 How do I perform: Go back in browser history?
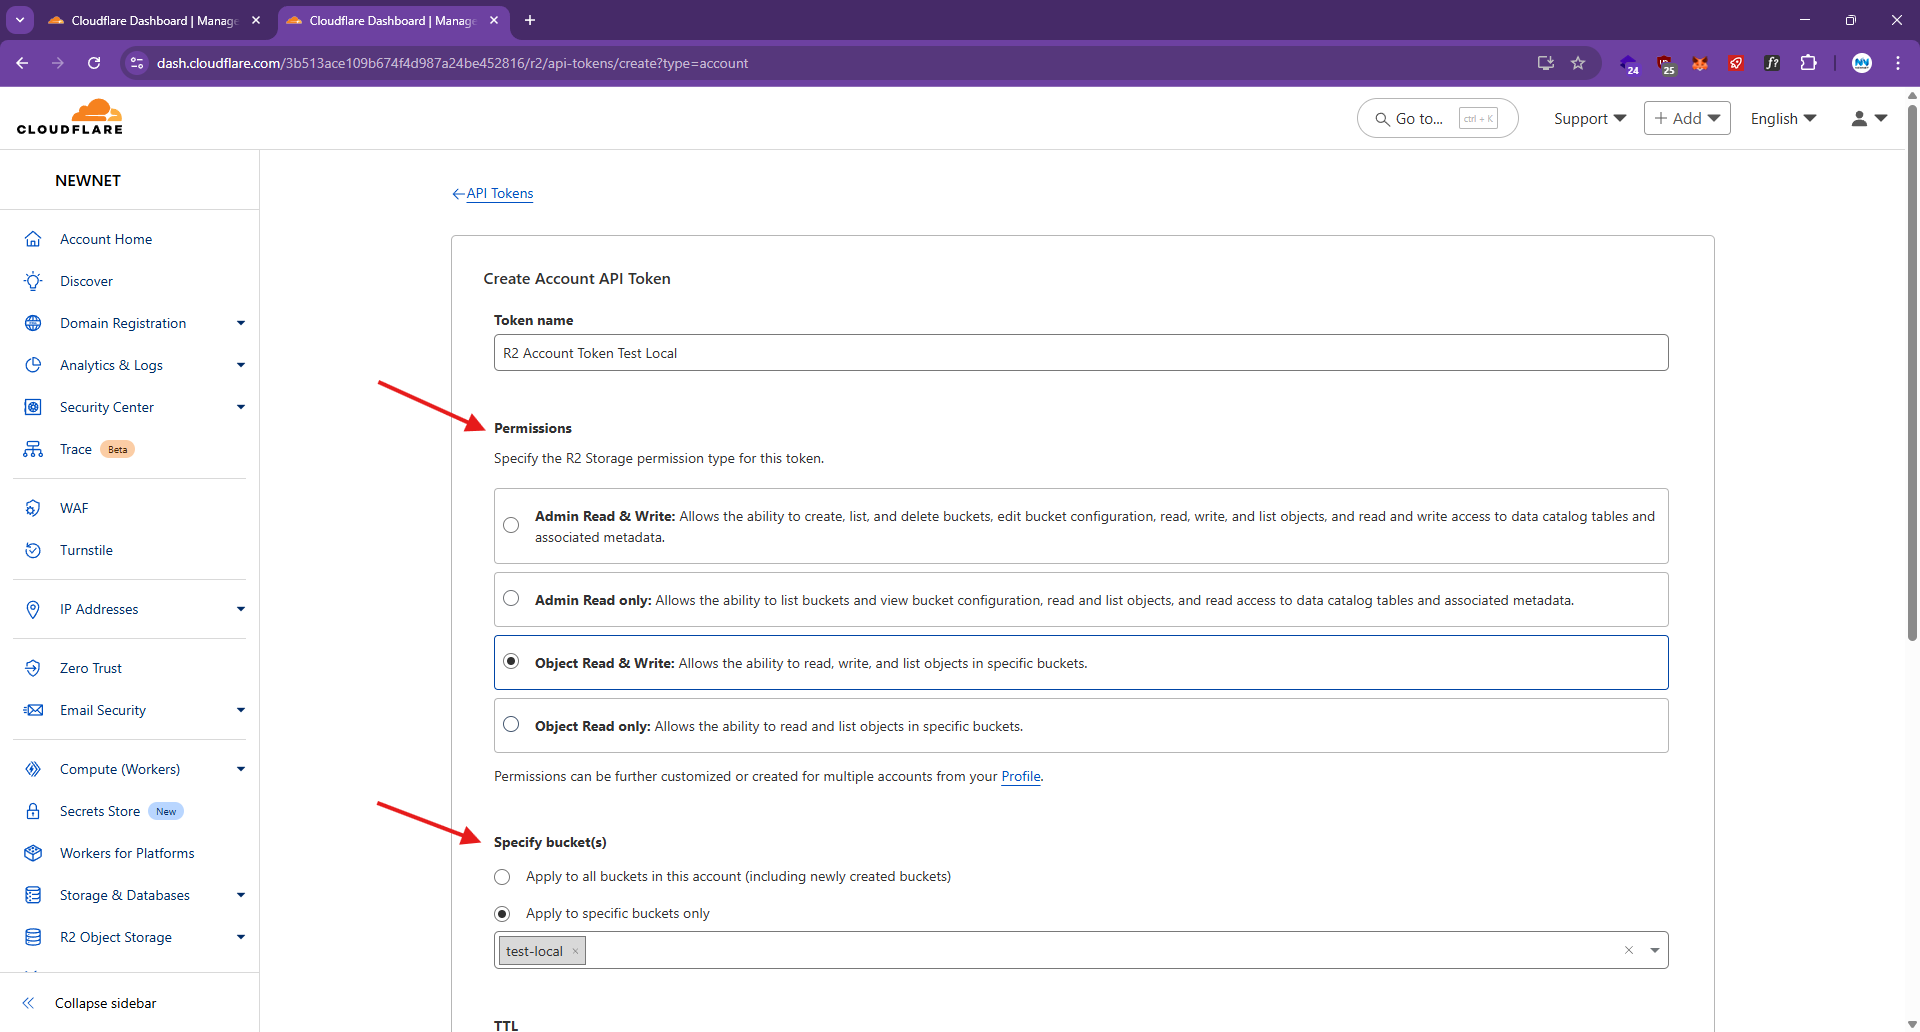pos(22,63)
